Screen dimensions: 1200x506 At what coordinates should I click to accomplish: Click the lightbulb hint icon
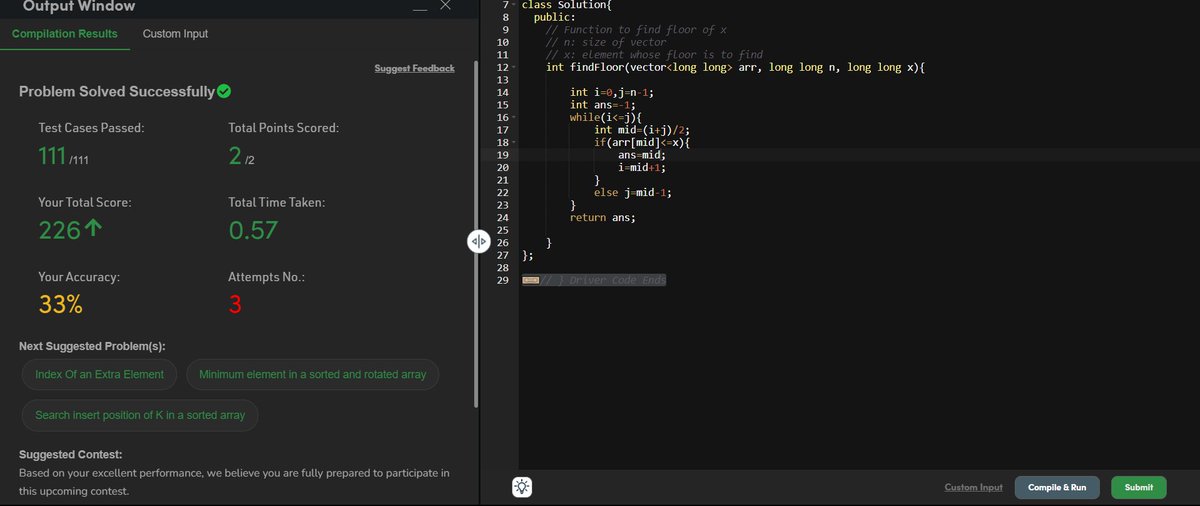click(x=522, y=487)
